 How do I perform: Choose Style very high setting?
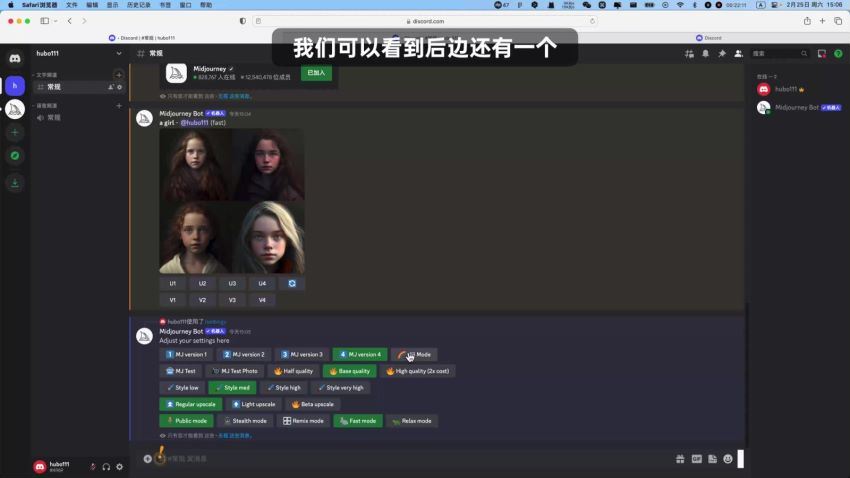click(x=340, y=388)
